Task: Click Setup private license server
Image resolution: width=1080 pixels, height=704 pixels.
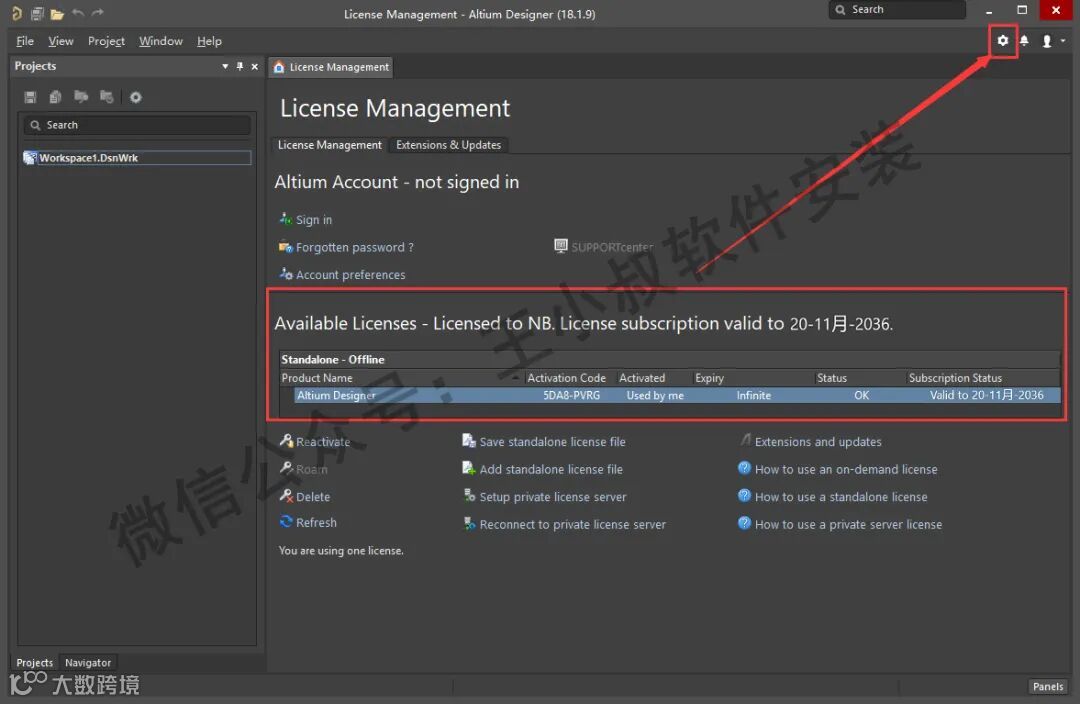Action: pyautogui.click(x=544, y=497)
